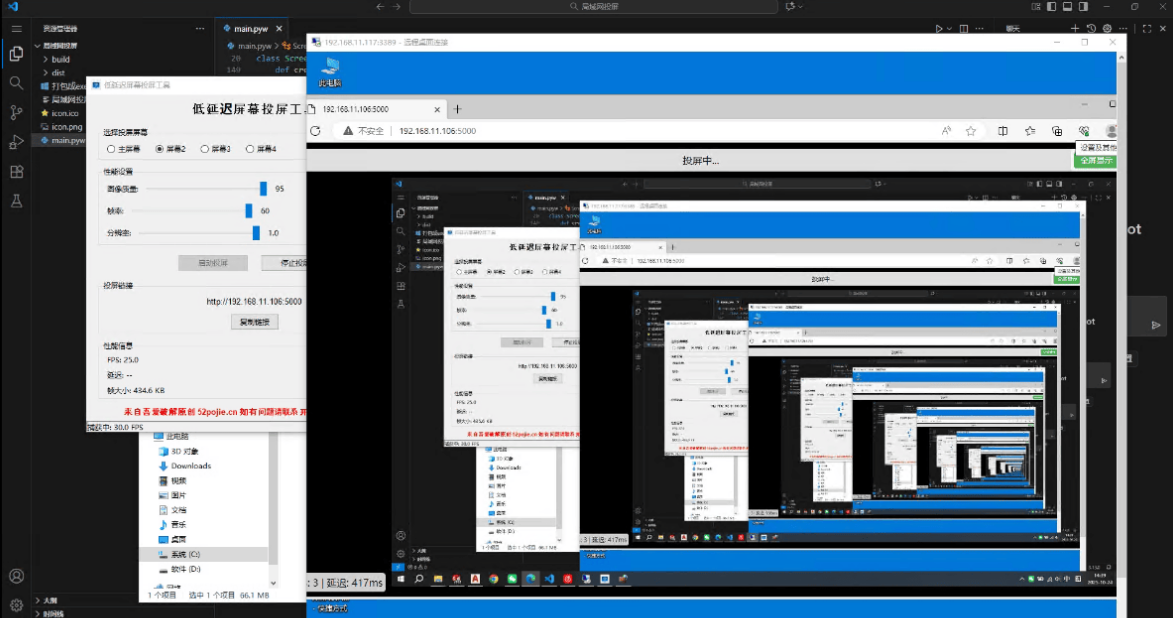The image size is (1173, 618).
Task: Click the green 全屏显示 fullscreen button
Action: coord(1095,160)
